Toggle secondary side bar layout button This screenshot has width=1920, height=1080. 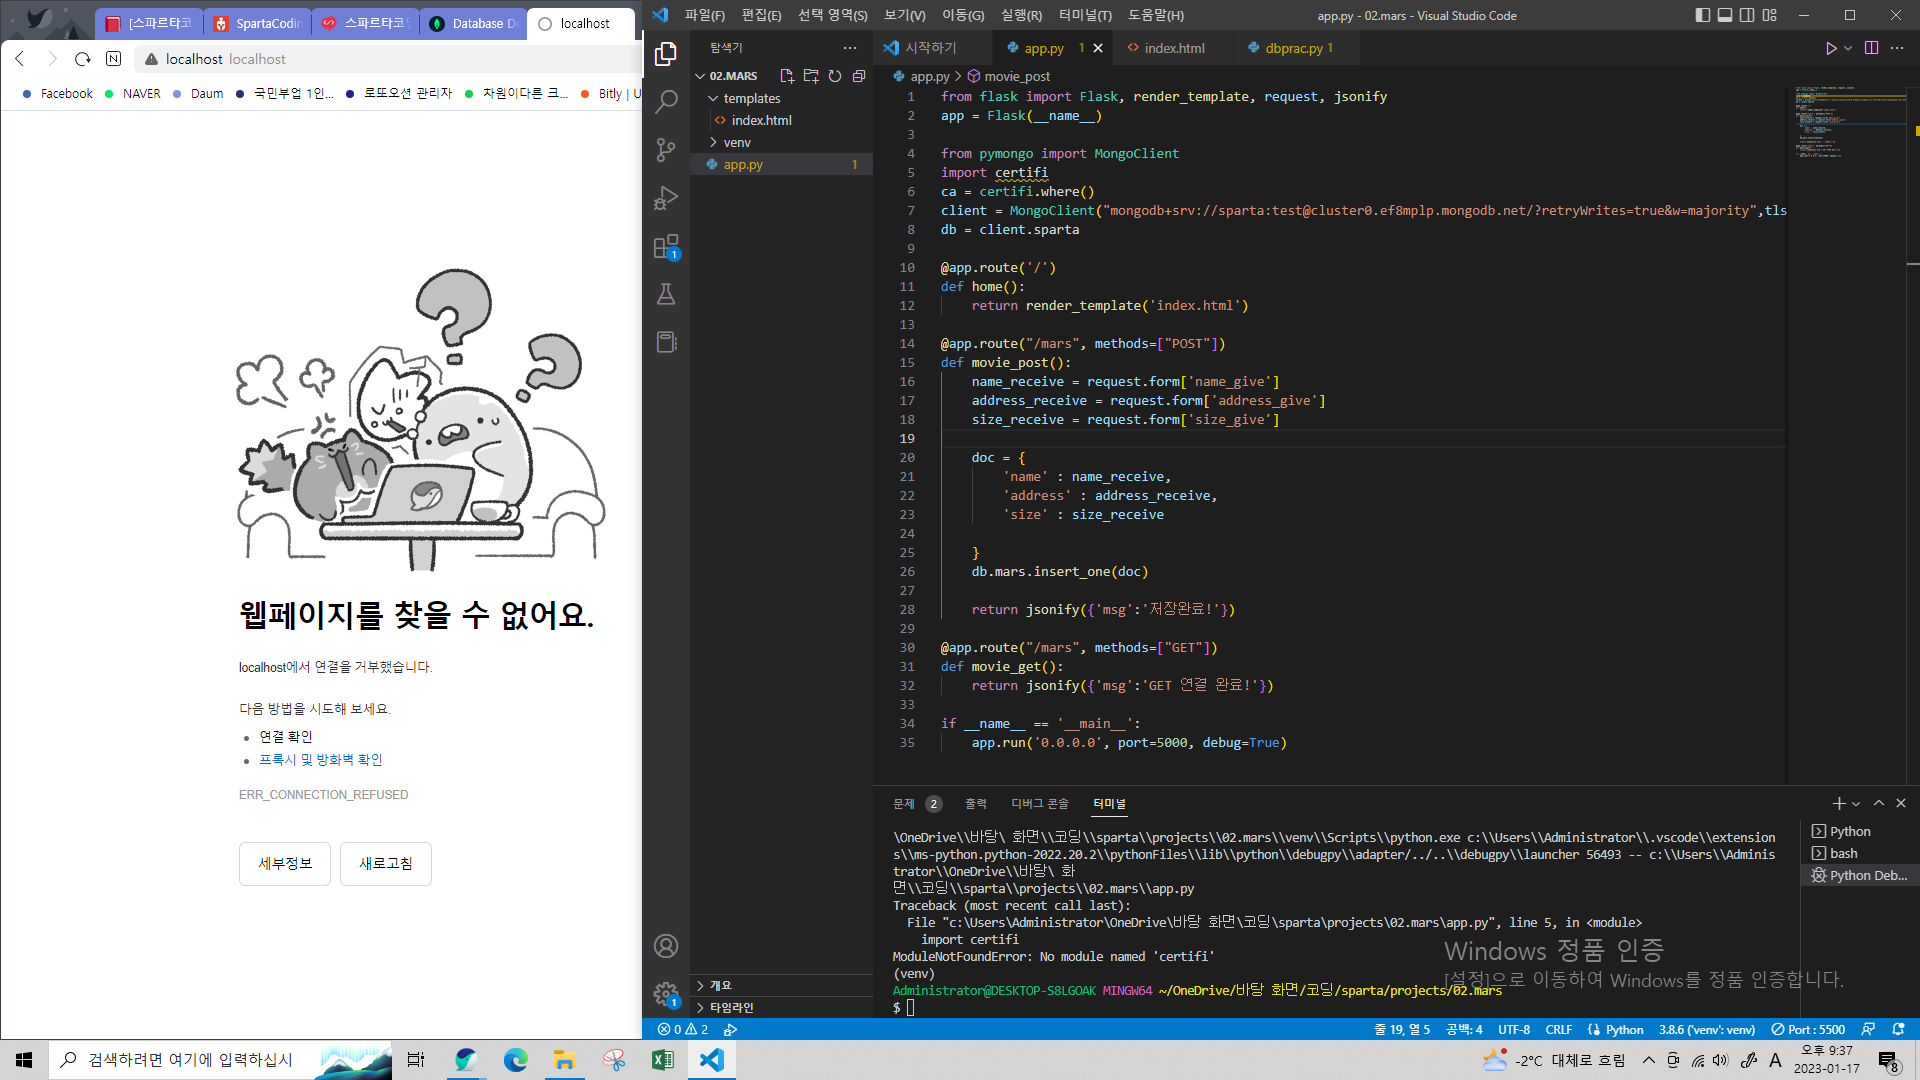point(1747,15)
